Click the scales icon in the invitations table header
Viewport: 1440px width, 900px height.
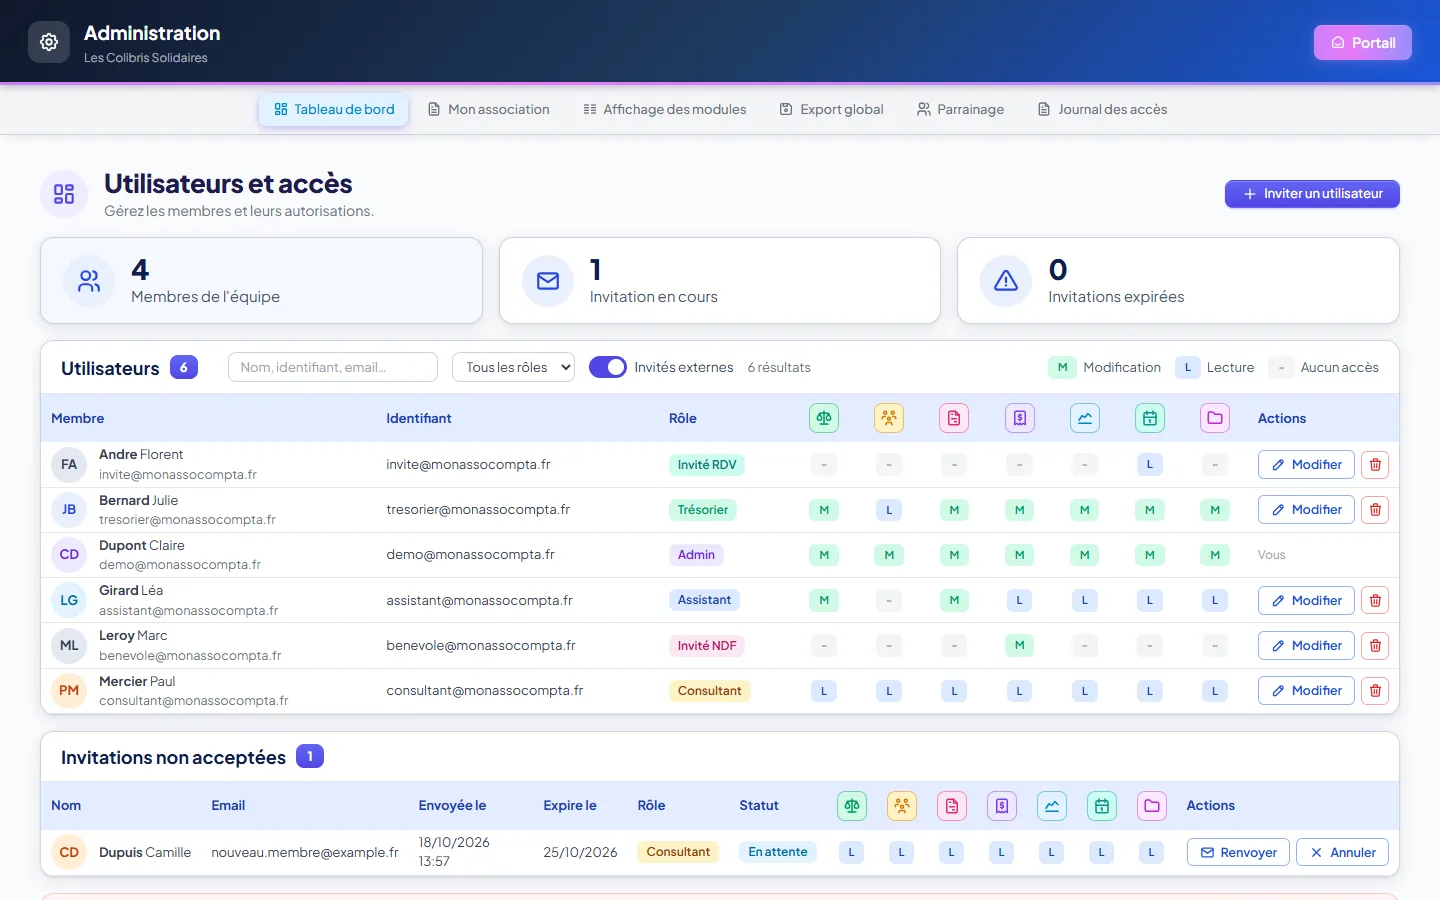pyautogui.click(x=852, y=806)
